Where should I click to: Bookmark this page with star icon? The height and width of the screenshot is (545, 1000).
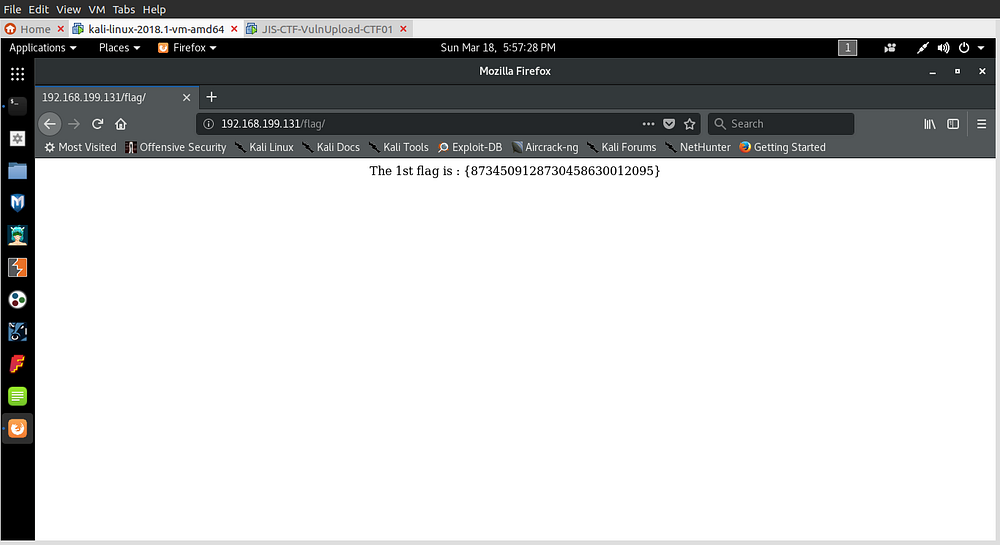(690, 124)
